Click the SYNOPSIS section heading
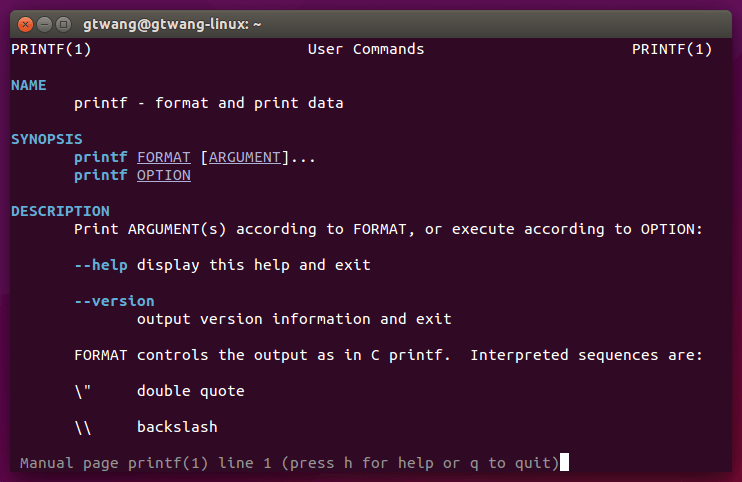The width and height of the screenshot is (742, 482). coord(47,139)
